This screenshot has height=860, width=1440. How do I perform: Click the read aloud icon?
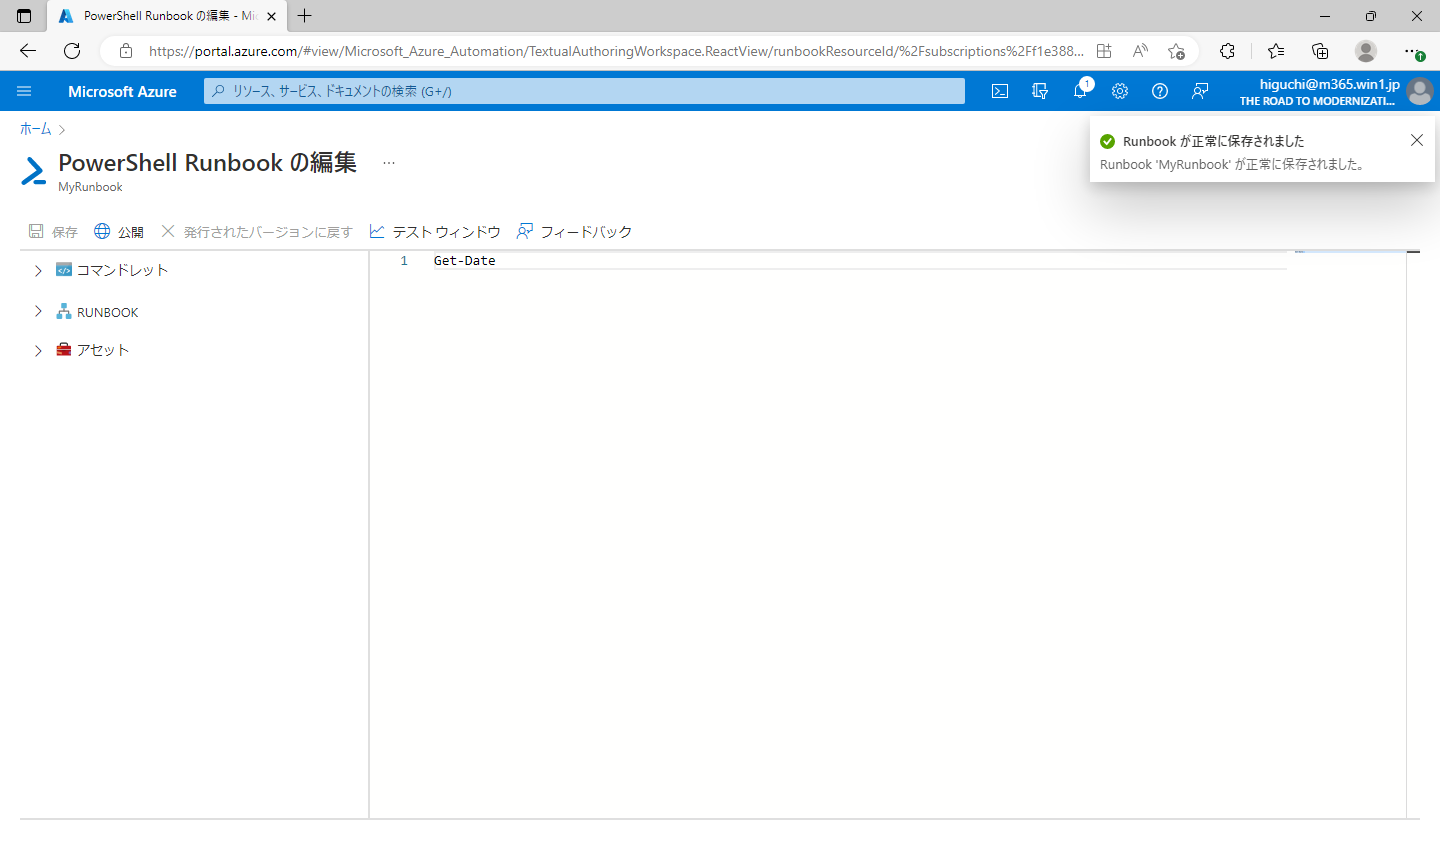(1140, 51)
